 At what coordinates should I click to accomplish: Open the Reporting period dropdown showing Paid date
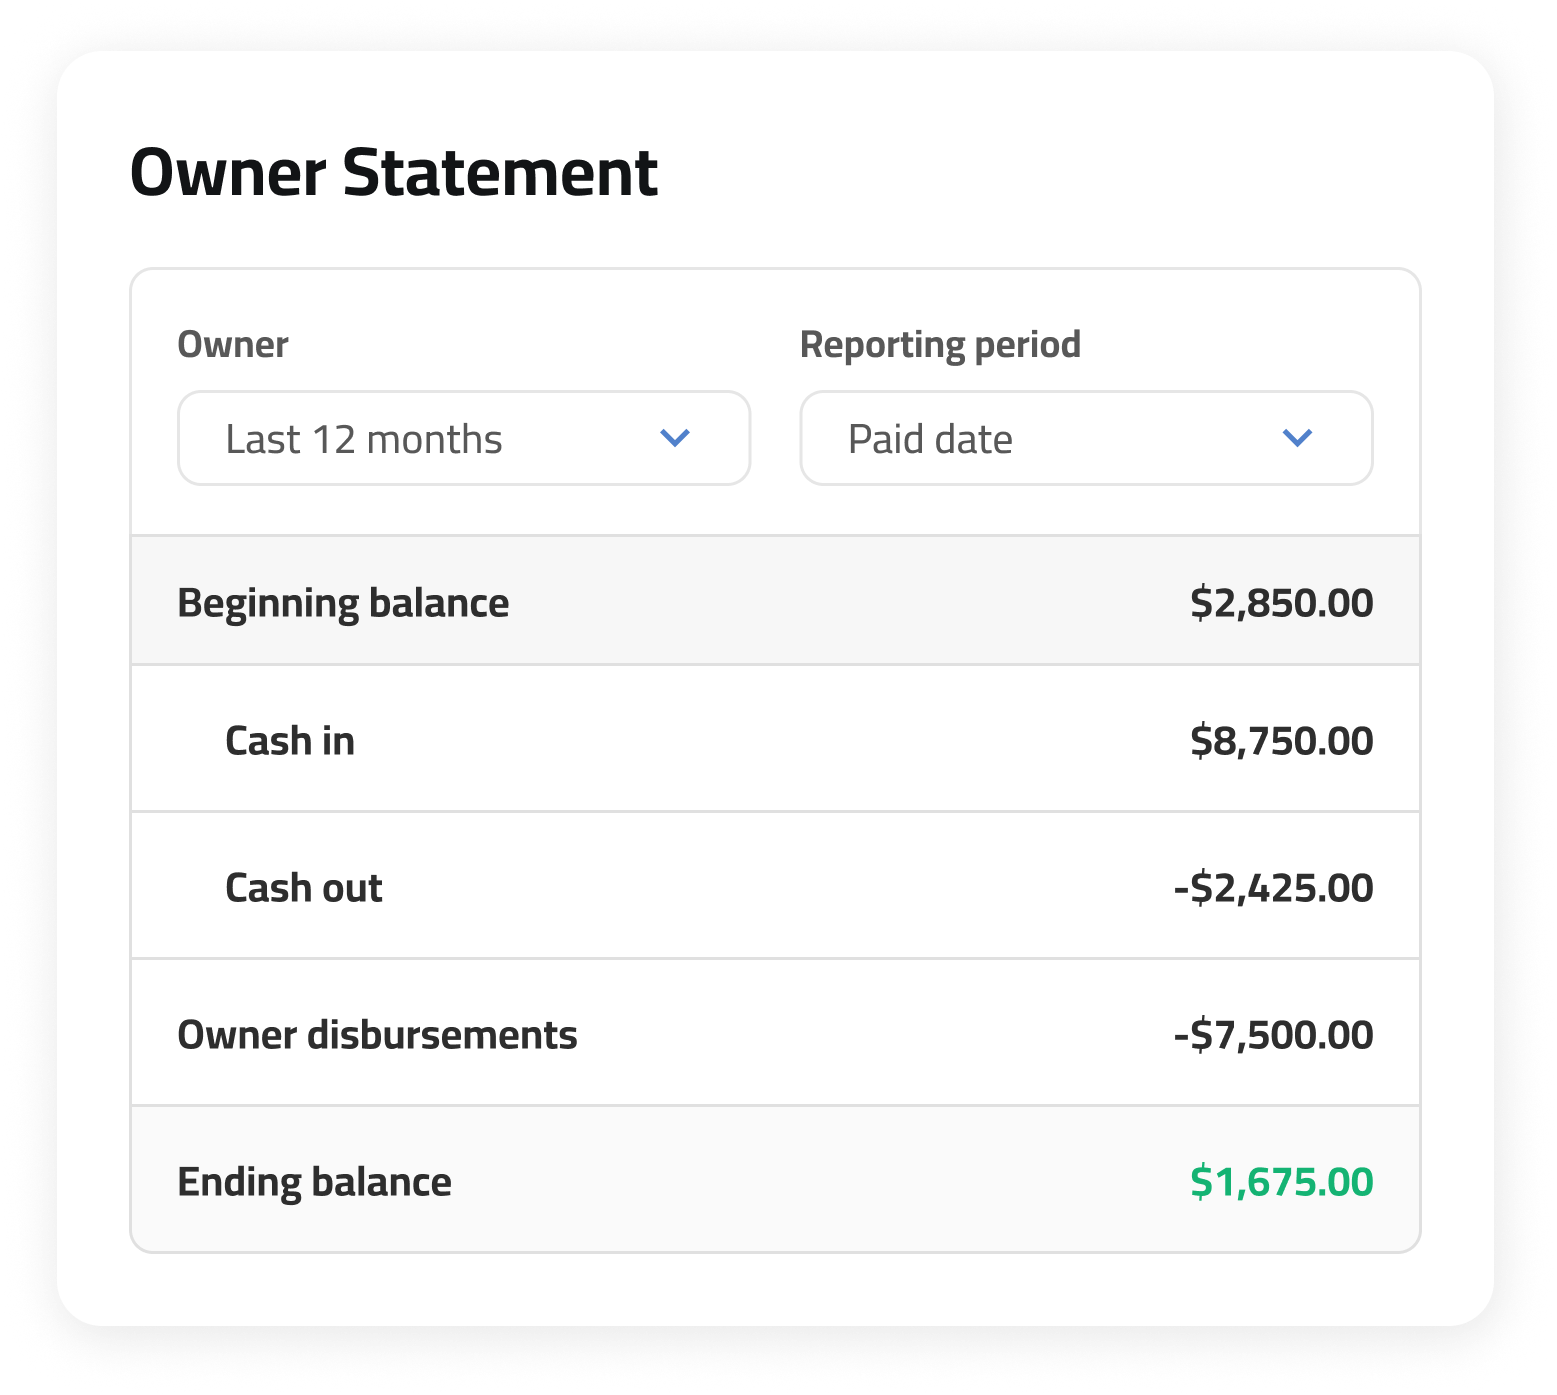pos(1086,438)
